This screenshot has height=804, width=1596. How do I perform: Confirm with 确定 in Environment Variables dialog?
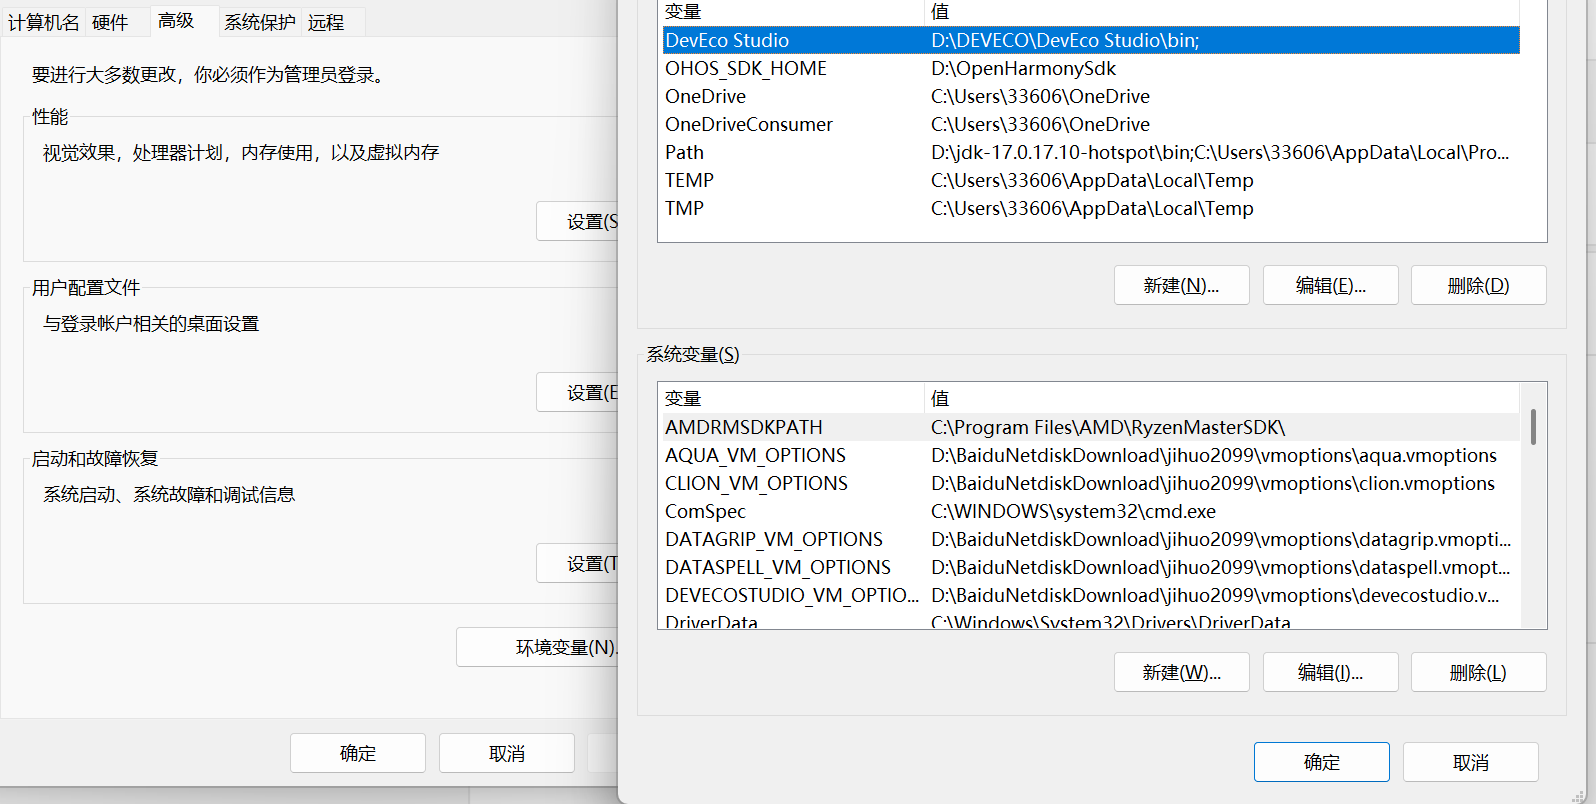tap(1322, 762)
